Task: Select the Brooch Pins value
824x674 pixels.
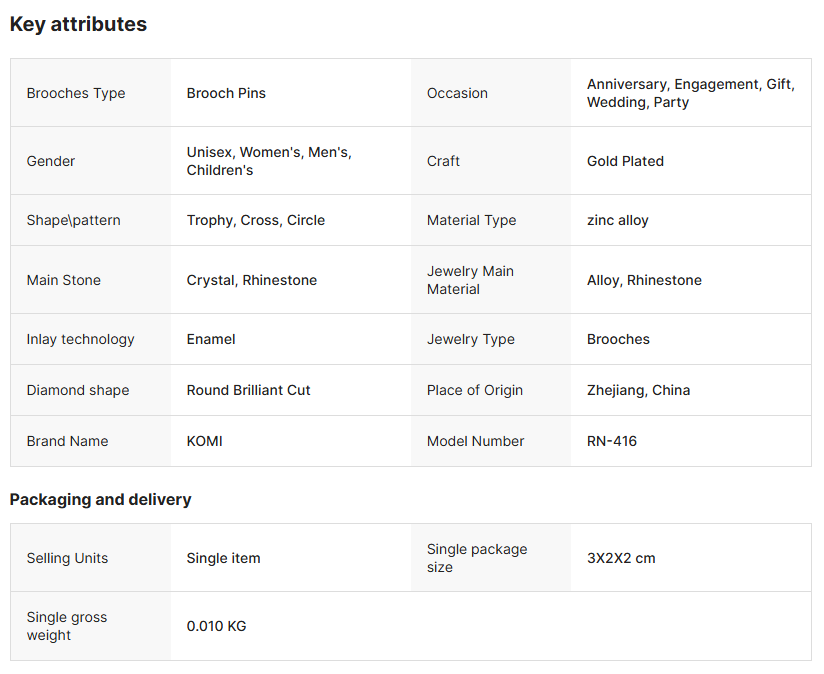Action: click(x=226, y=93)
